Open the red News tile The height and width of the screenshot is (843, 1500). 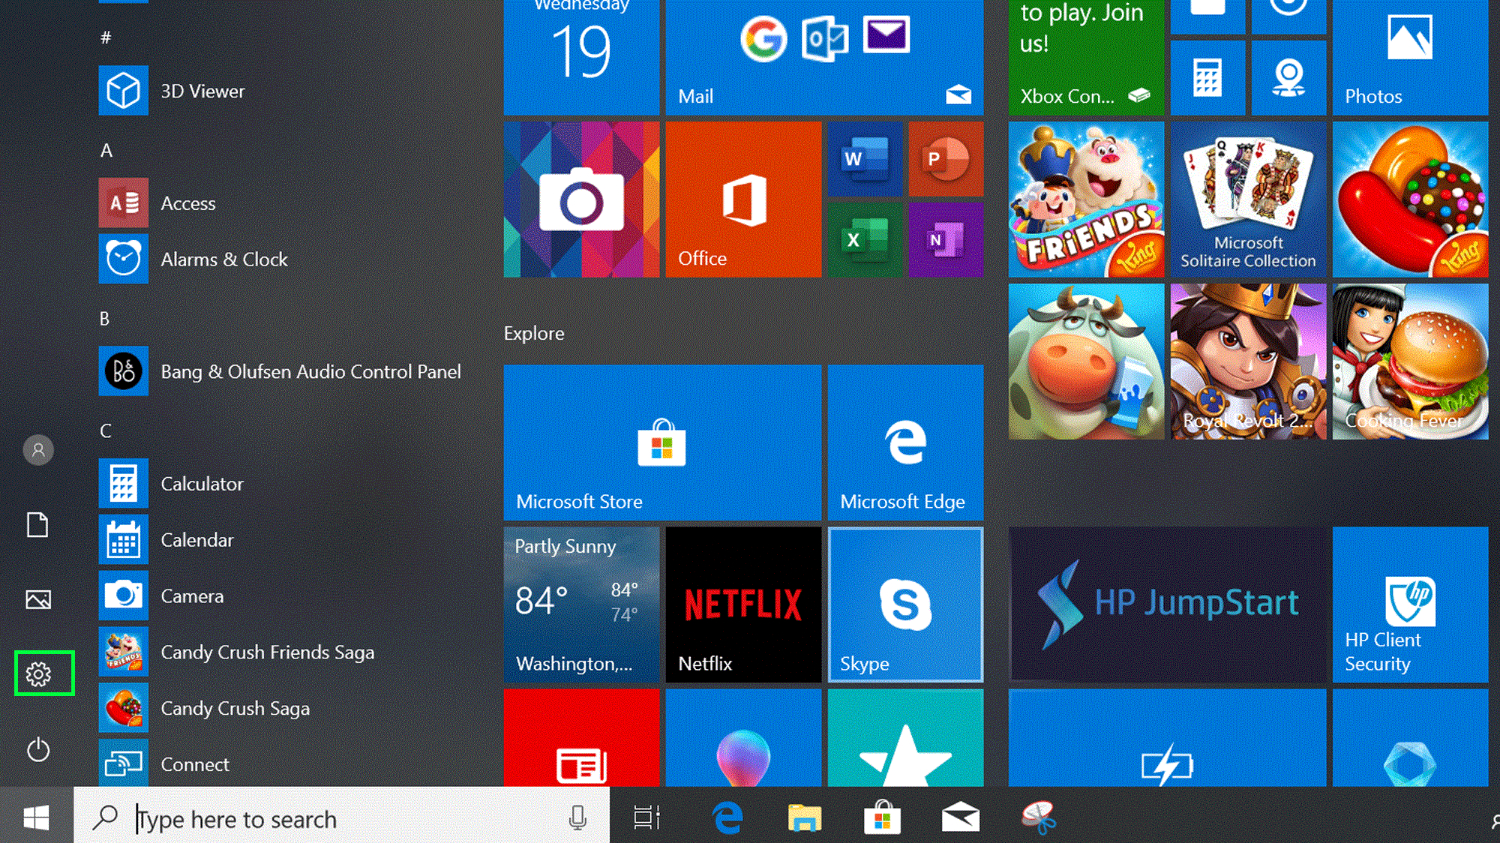pyautogui.click(x=581, y=738)
